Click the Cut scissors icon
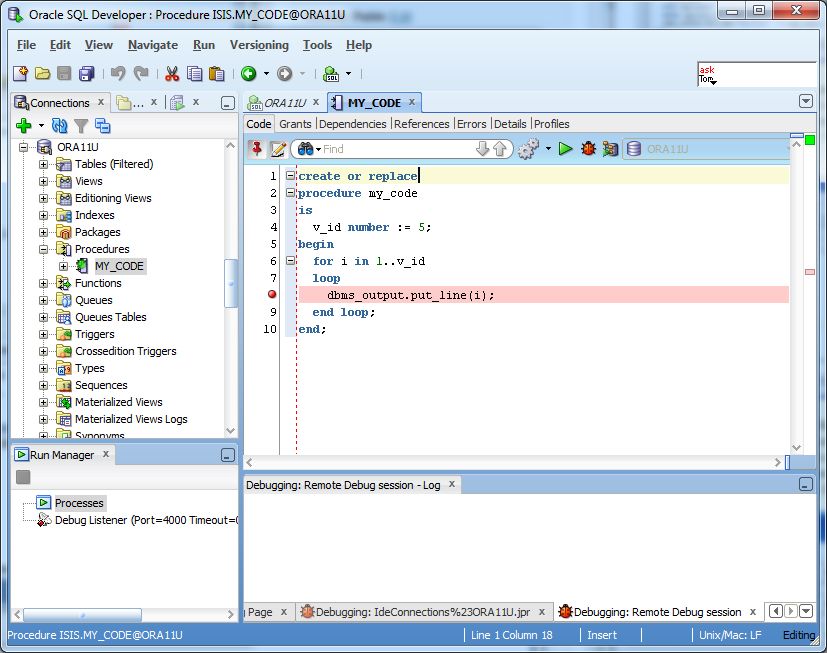 click(x=172, y=74)
